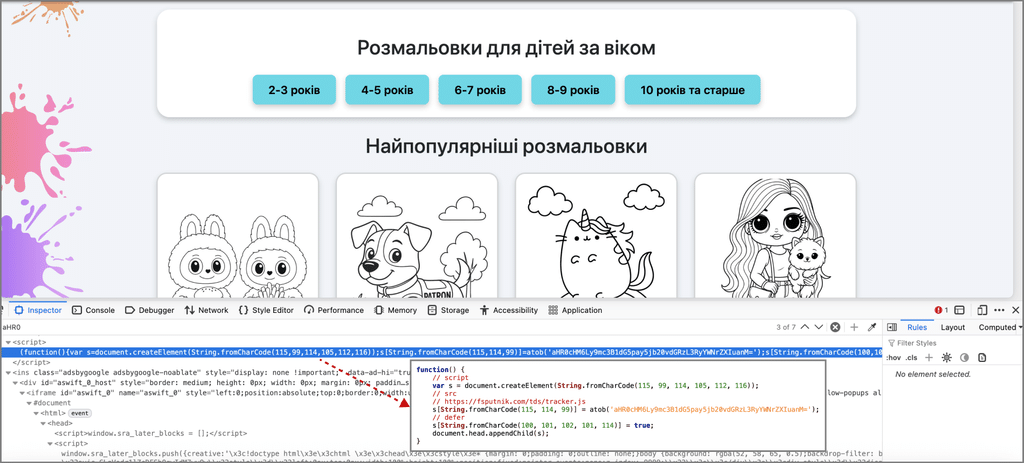Open the Debugger tab

pos(150,310)
